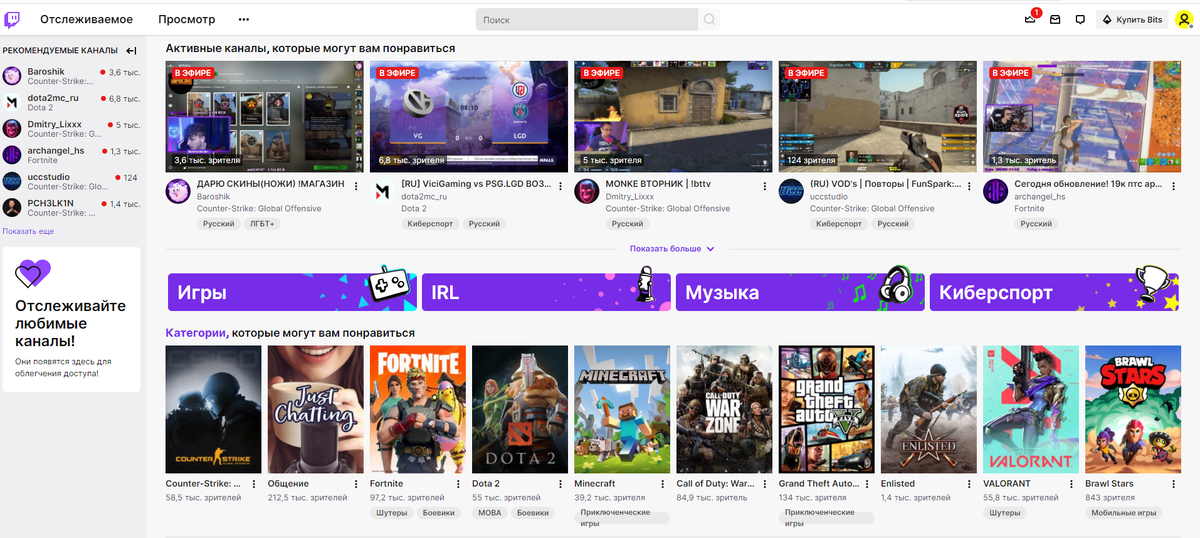Open Call of Duty Warzone category cover
This screenshot has height=538, width=1200.
point(725,409)
